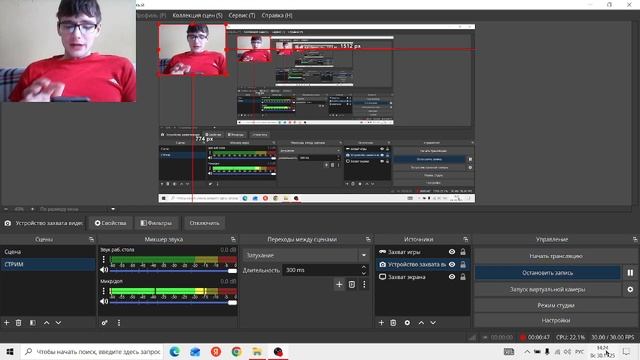This screenshot has width=640, height=360.
Task: Launch Yandex browser from taskbar
Action: (216, 351)
